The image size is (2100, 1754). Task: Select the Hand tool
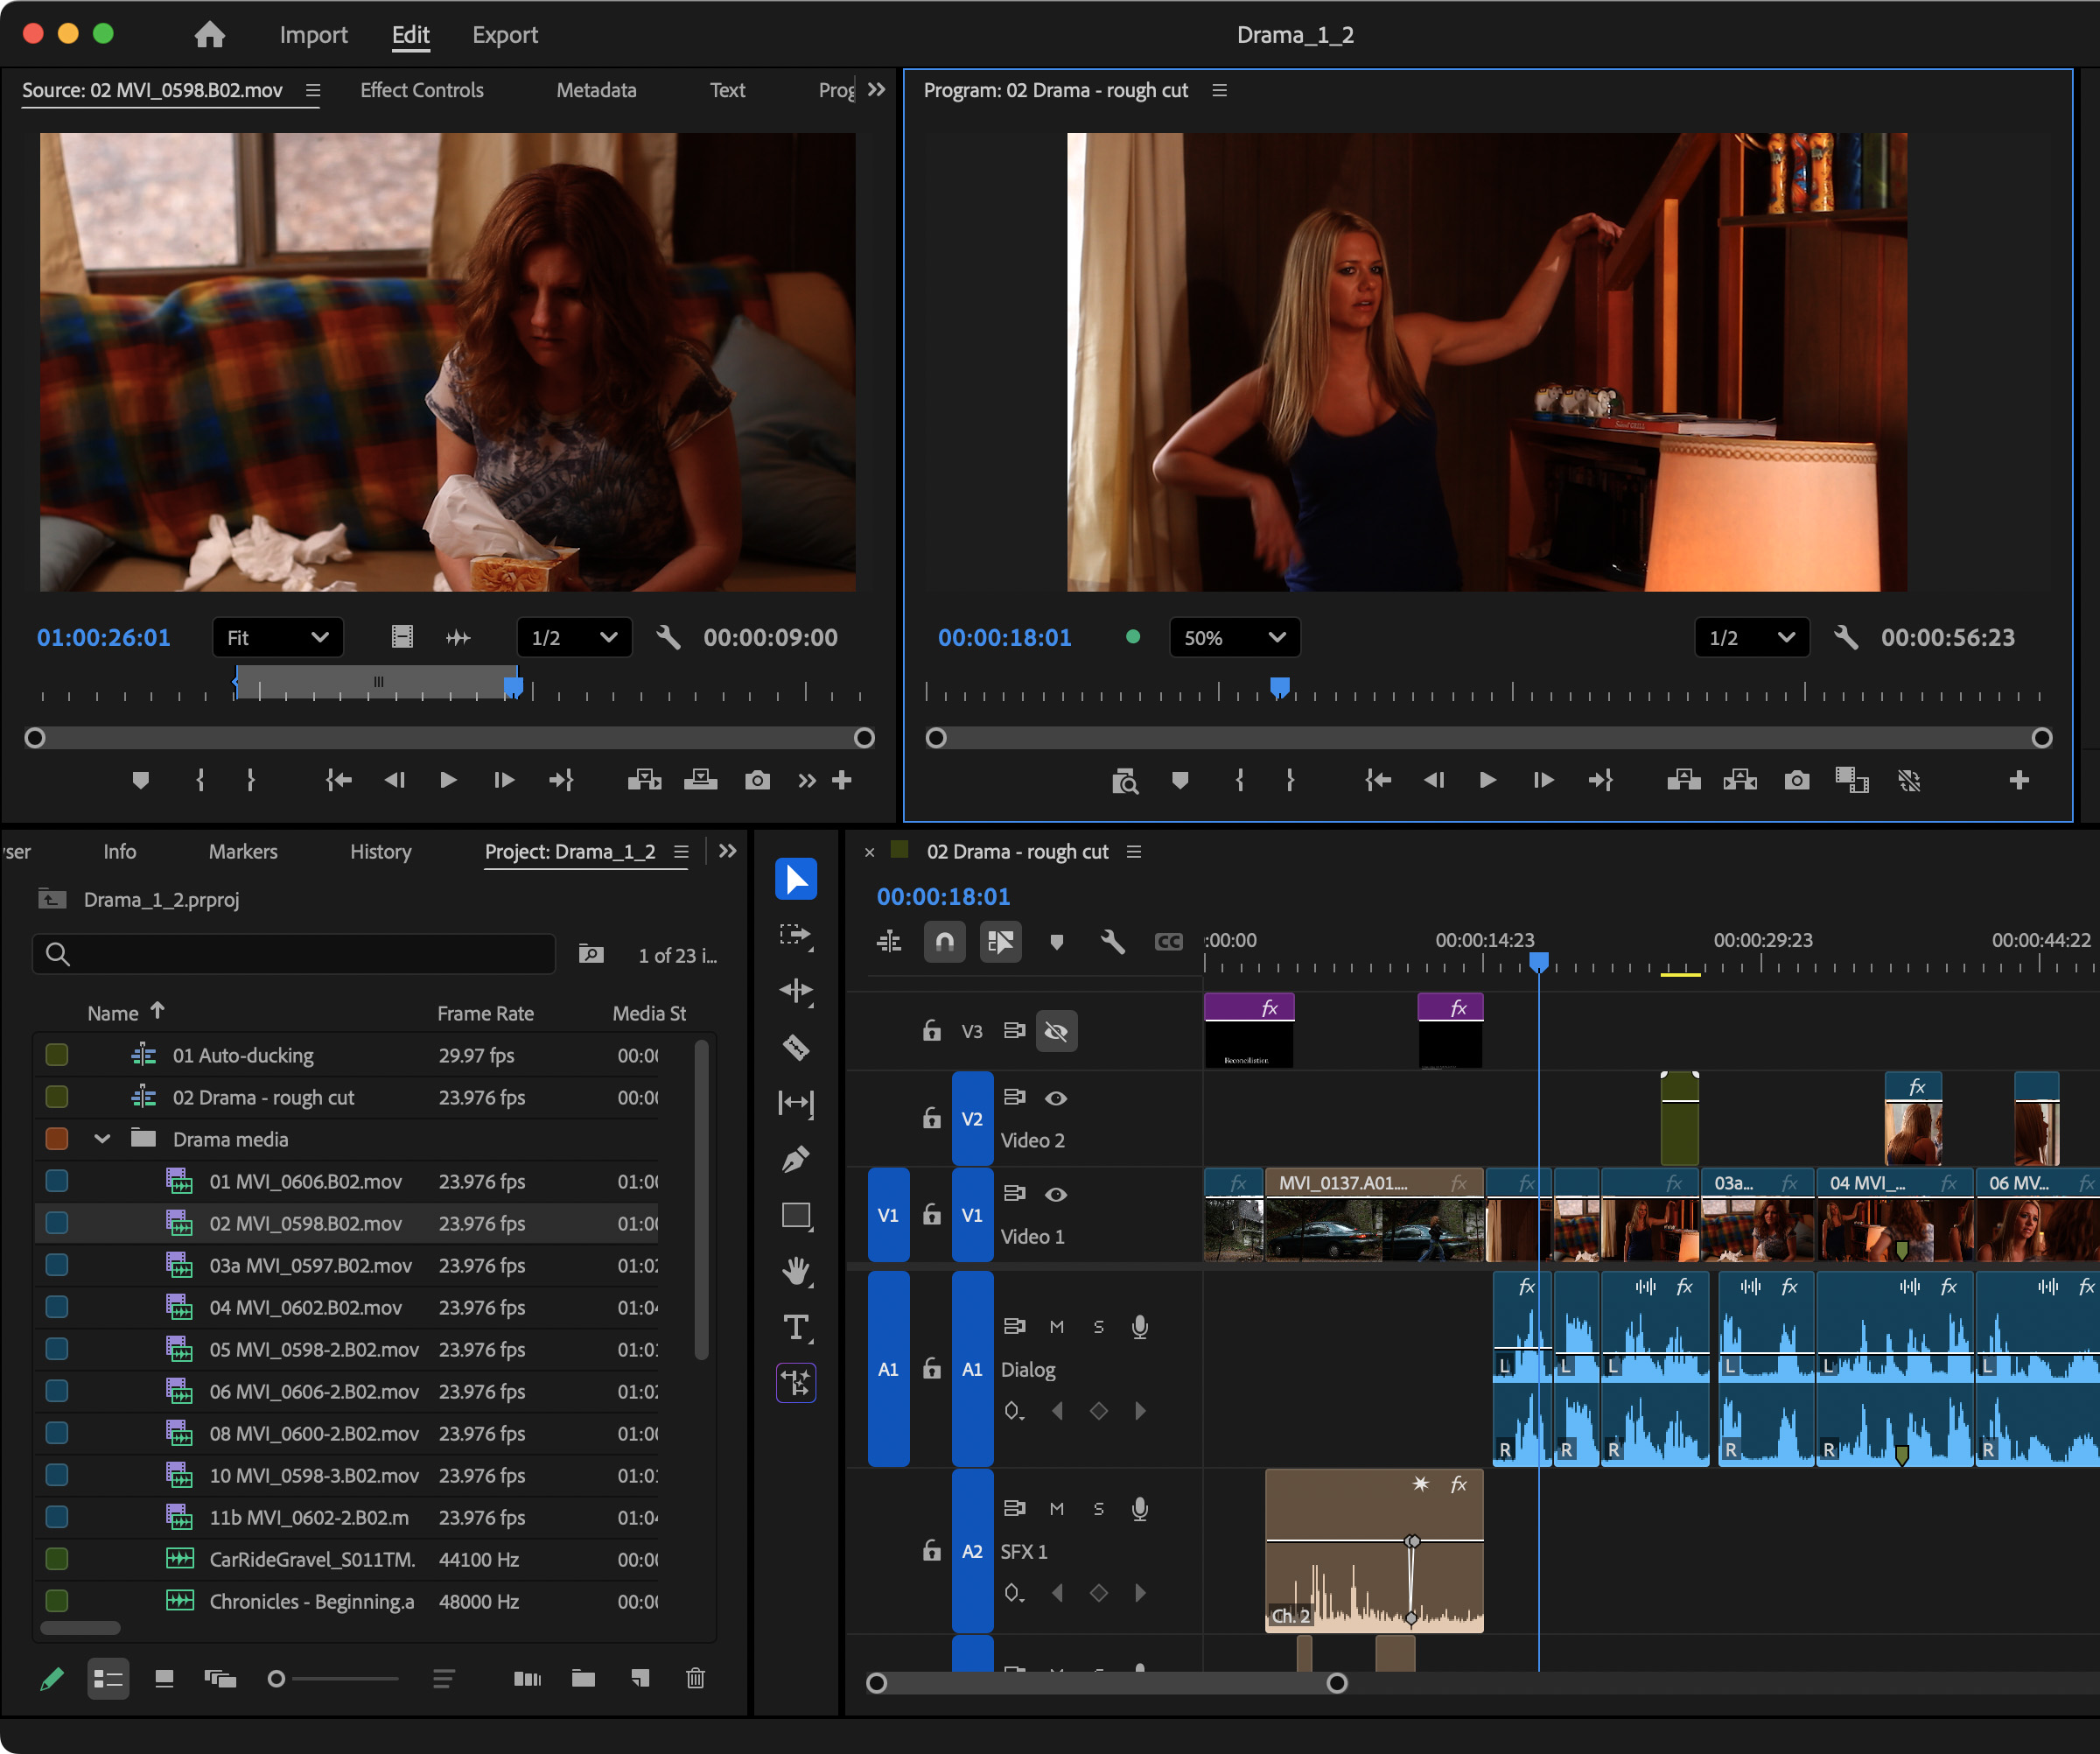(796, 1271)
